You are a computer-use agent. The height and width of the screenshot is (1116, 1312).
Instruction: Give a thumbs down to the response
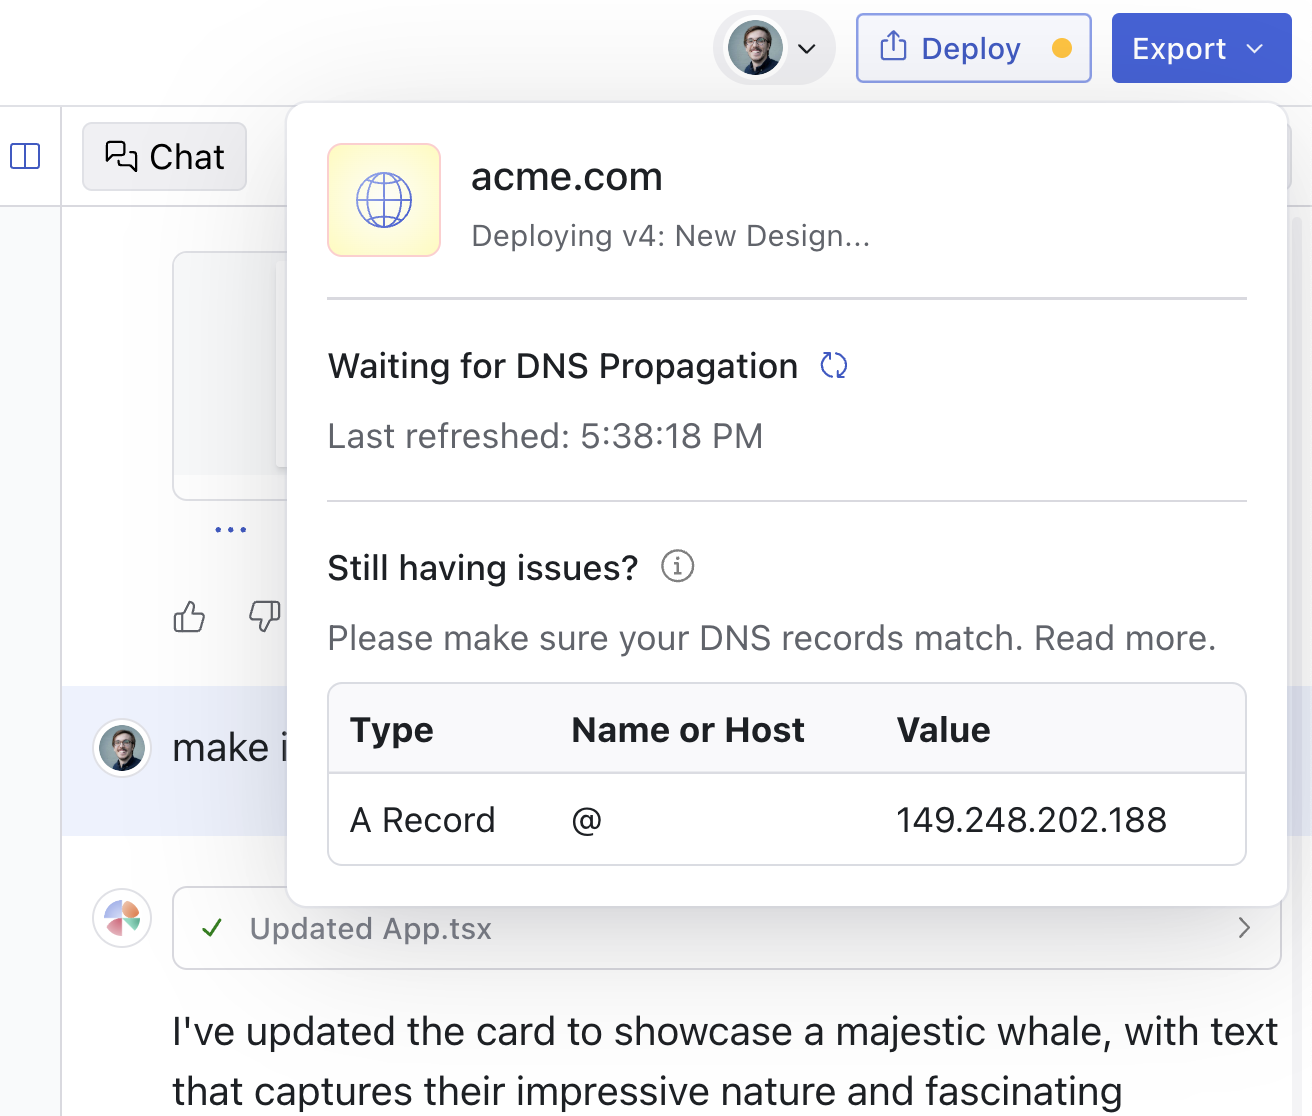[264, 617]
